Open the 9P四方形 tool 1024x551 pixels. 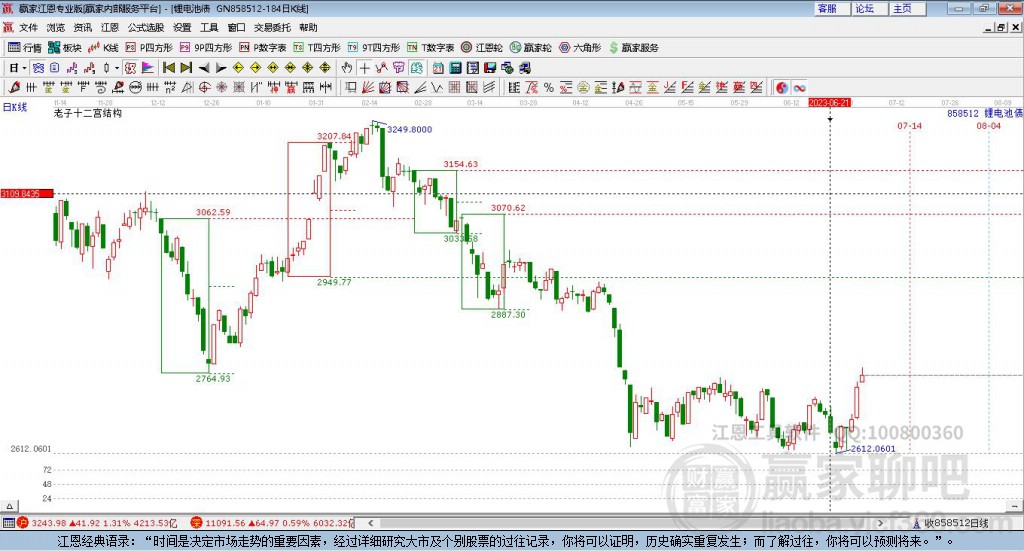(206, 48)
